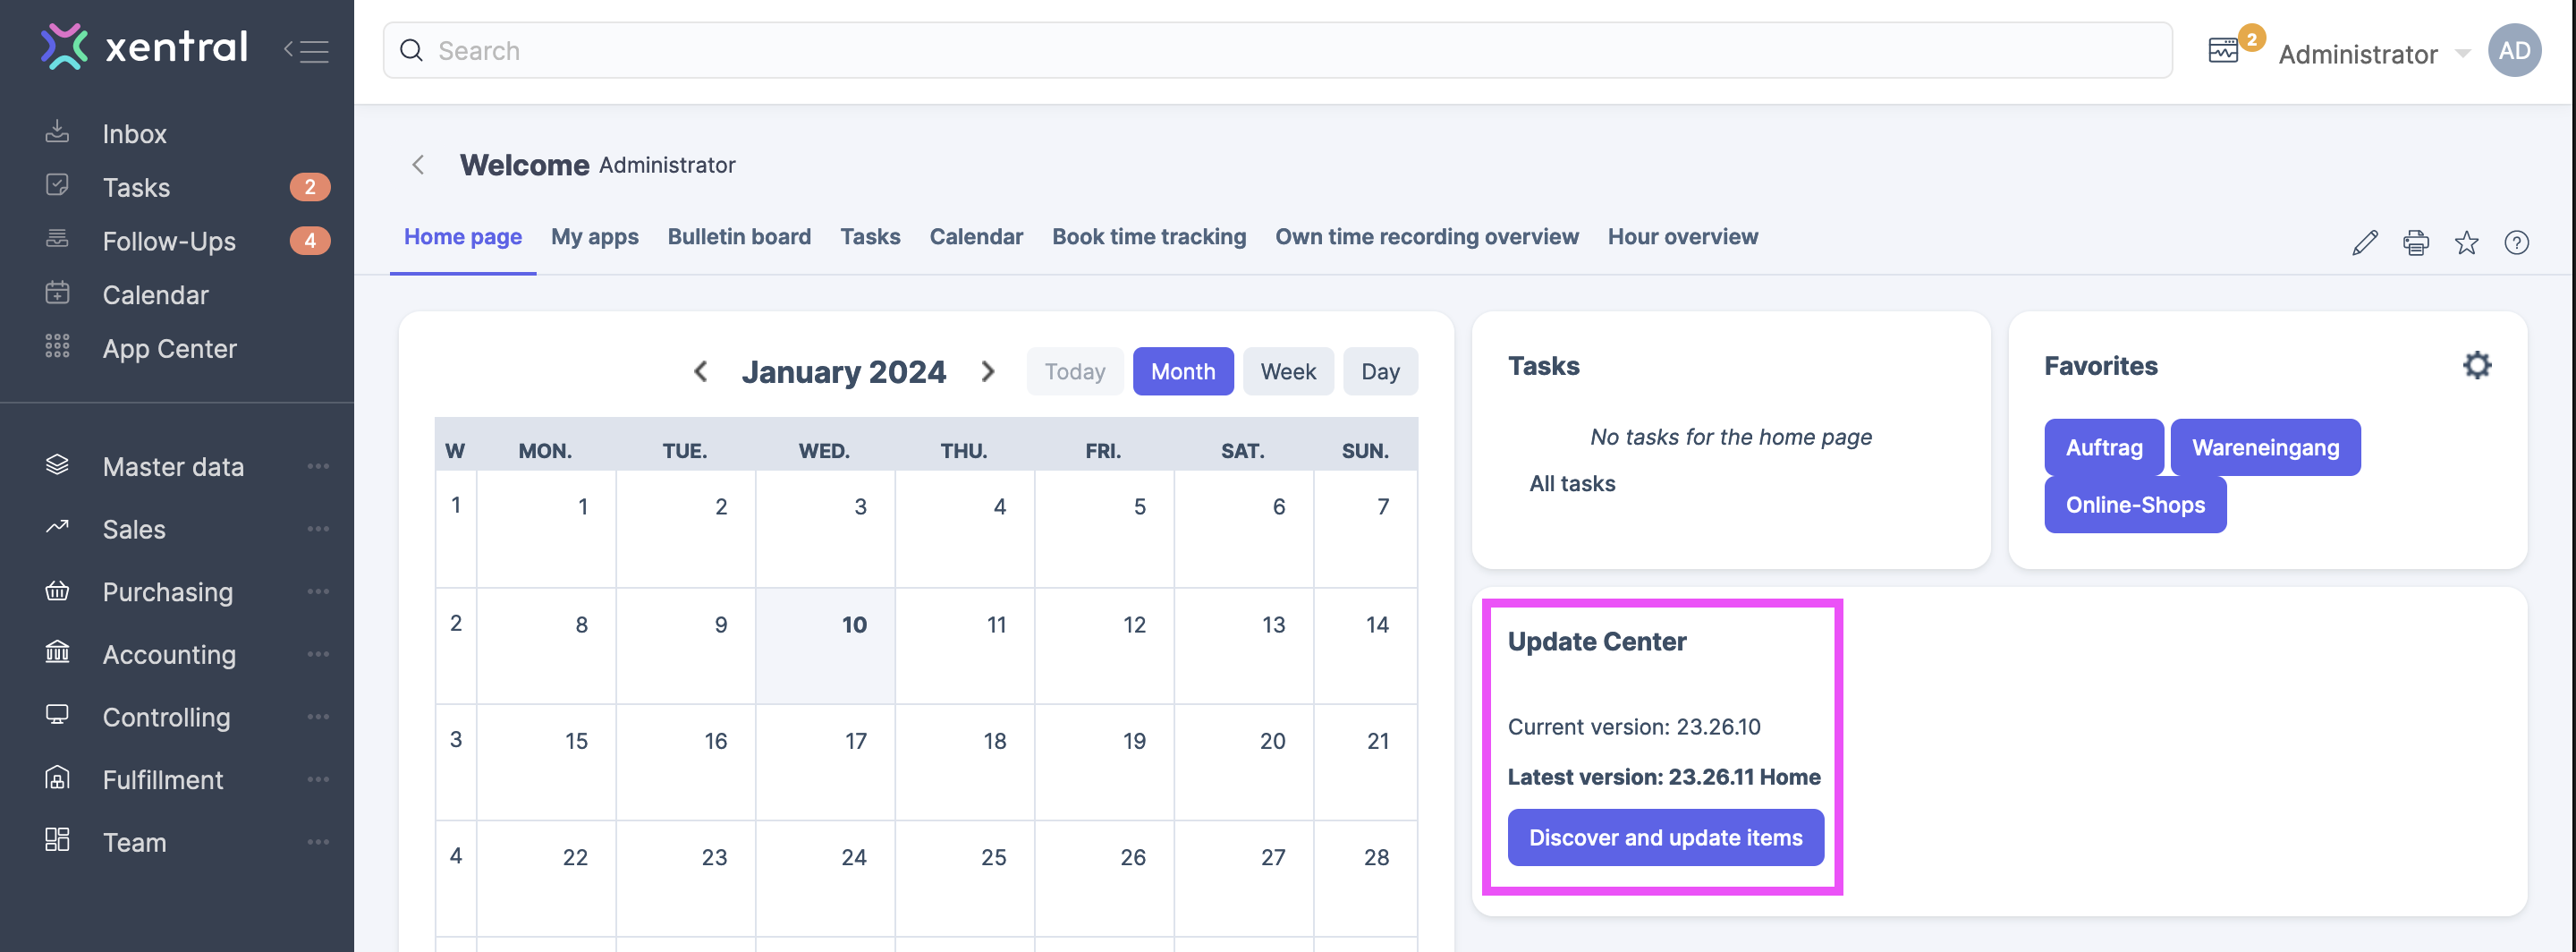This screenshot has width=2576, height=952.
Task: Open the notifications monitor icon with badge
Action: (x=2223, y=50)
